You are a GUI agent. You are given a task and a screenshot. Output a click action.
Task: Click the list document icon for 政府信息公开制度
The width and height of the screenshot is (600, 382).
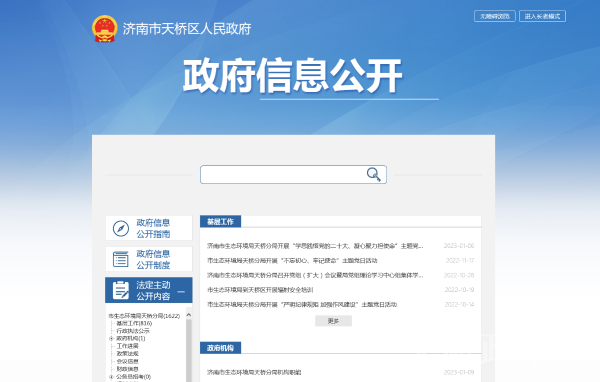point(121,259)
